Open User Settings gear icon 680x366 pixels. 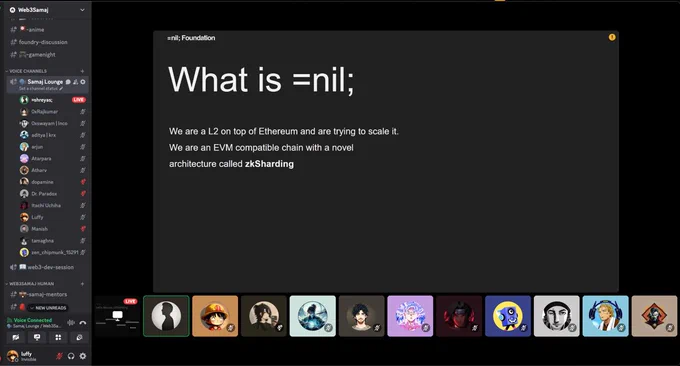(x=83, y=356)
